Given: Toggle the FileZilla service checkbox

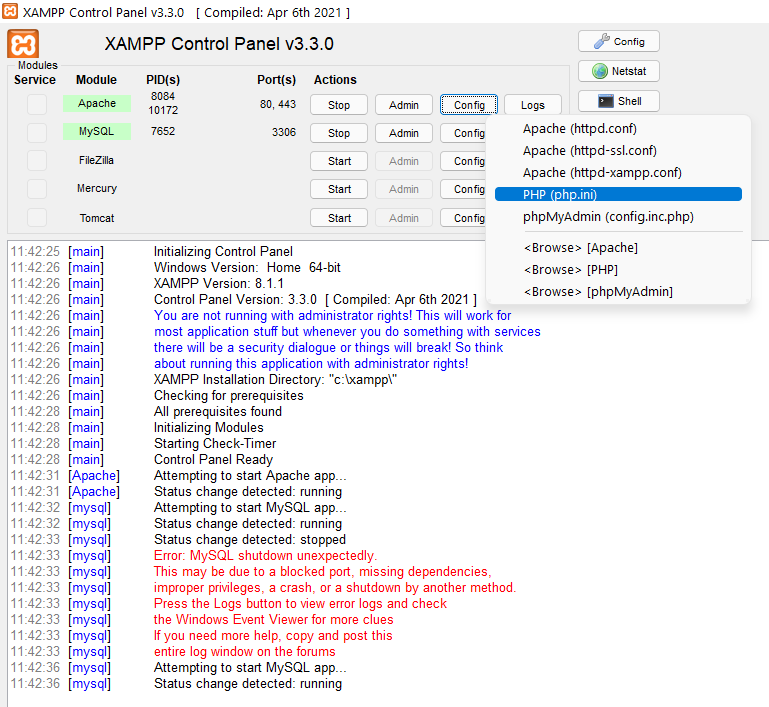Looking at the screenshot, I should coord(37,160).
